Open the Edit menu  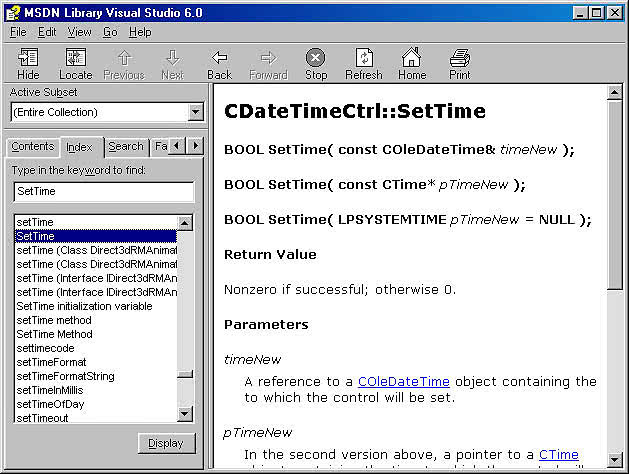pos(47,32)
